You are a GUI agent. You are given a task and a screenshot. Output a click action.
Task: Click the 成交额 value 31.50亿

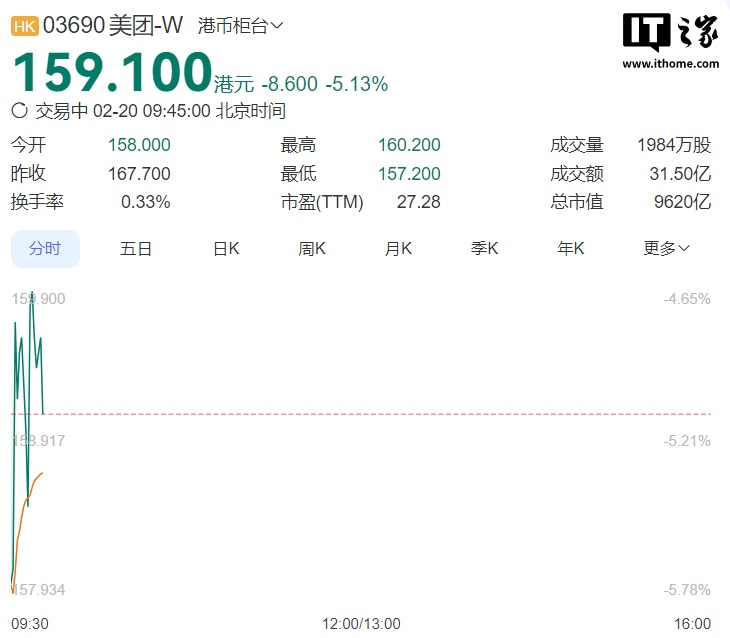click(680, 174)
